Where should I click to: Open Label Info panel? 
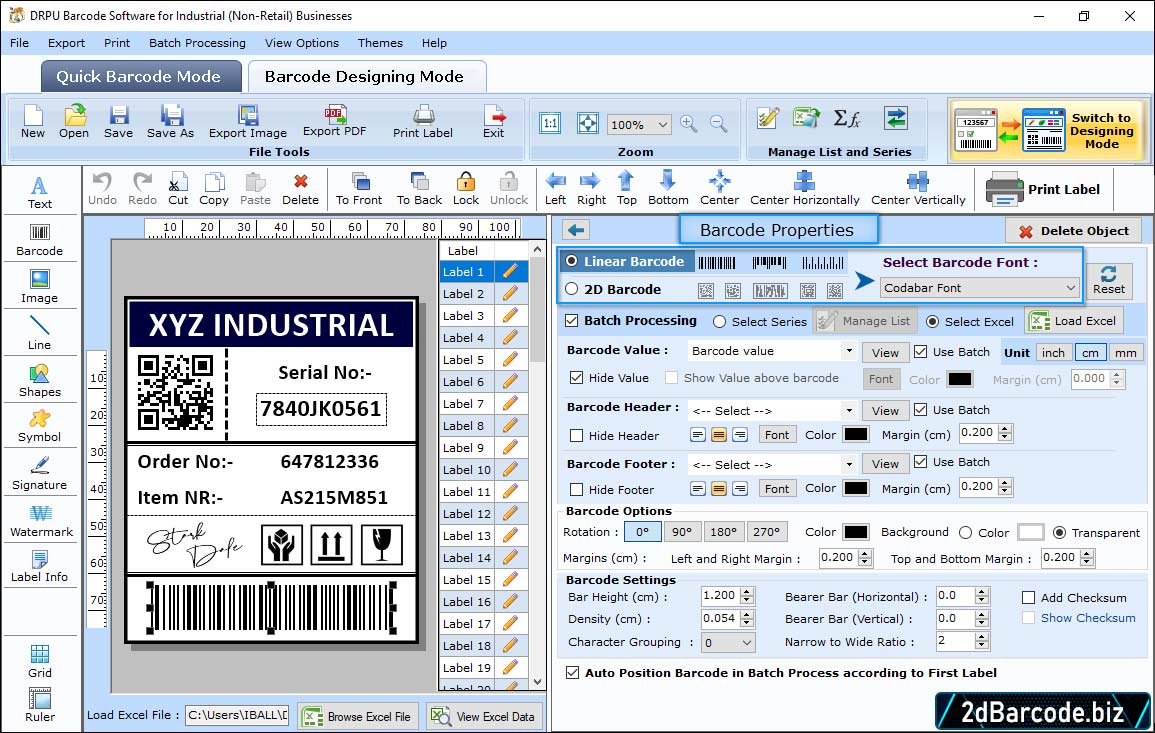[x=39, y=567]
